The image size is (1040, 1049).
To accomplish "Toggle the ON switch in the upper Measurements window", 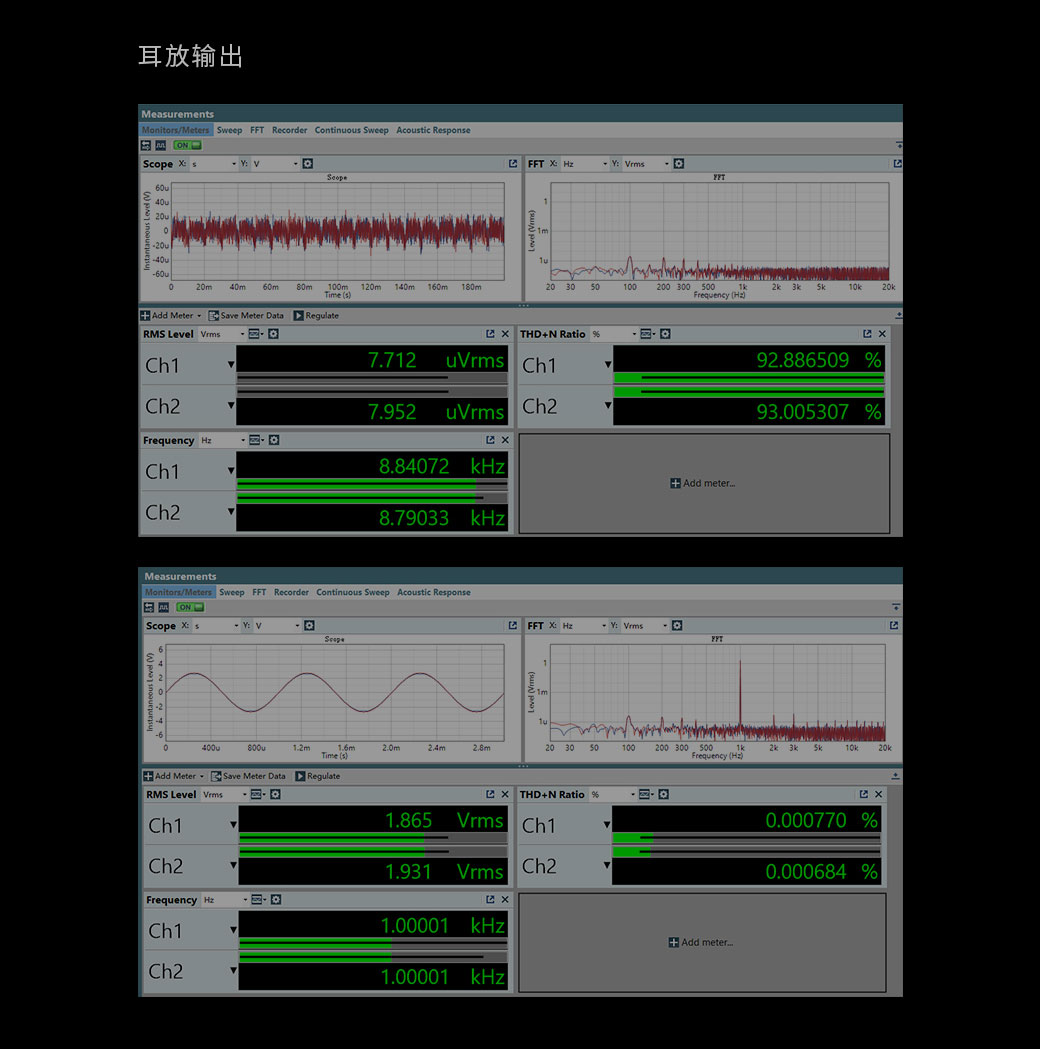I will 187,145.
